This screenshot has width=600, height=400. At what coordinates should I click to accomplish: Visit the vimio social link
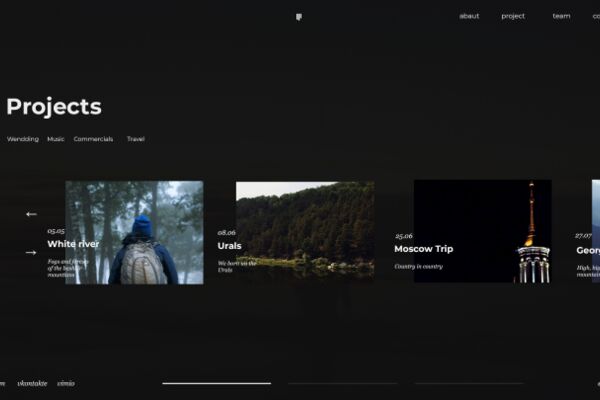pos(66,383)
